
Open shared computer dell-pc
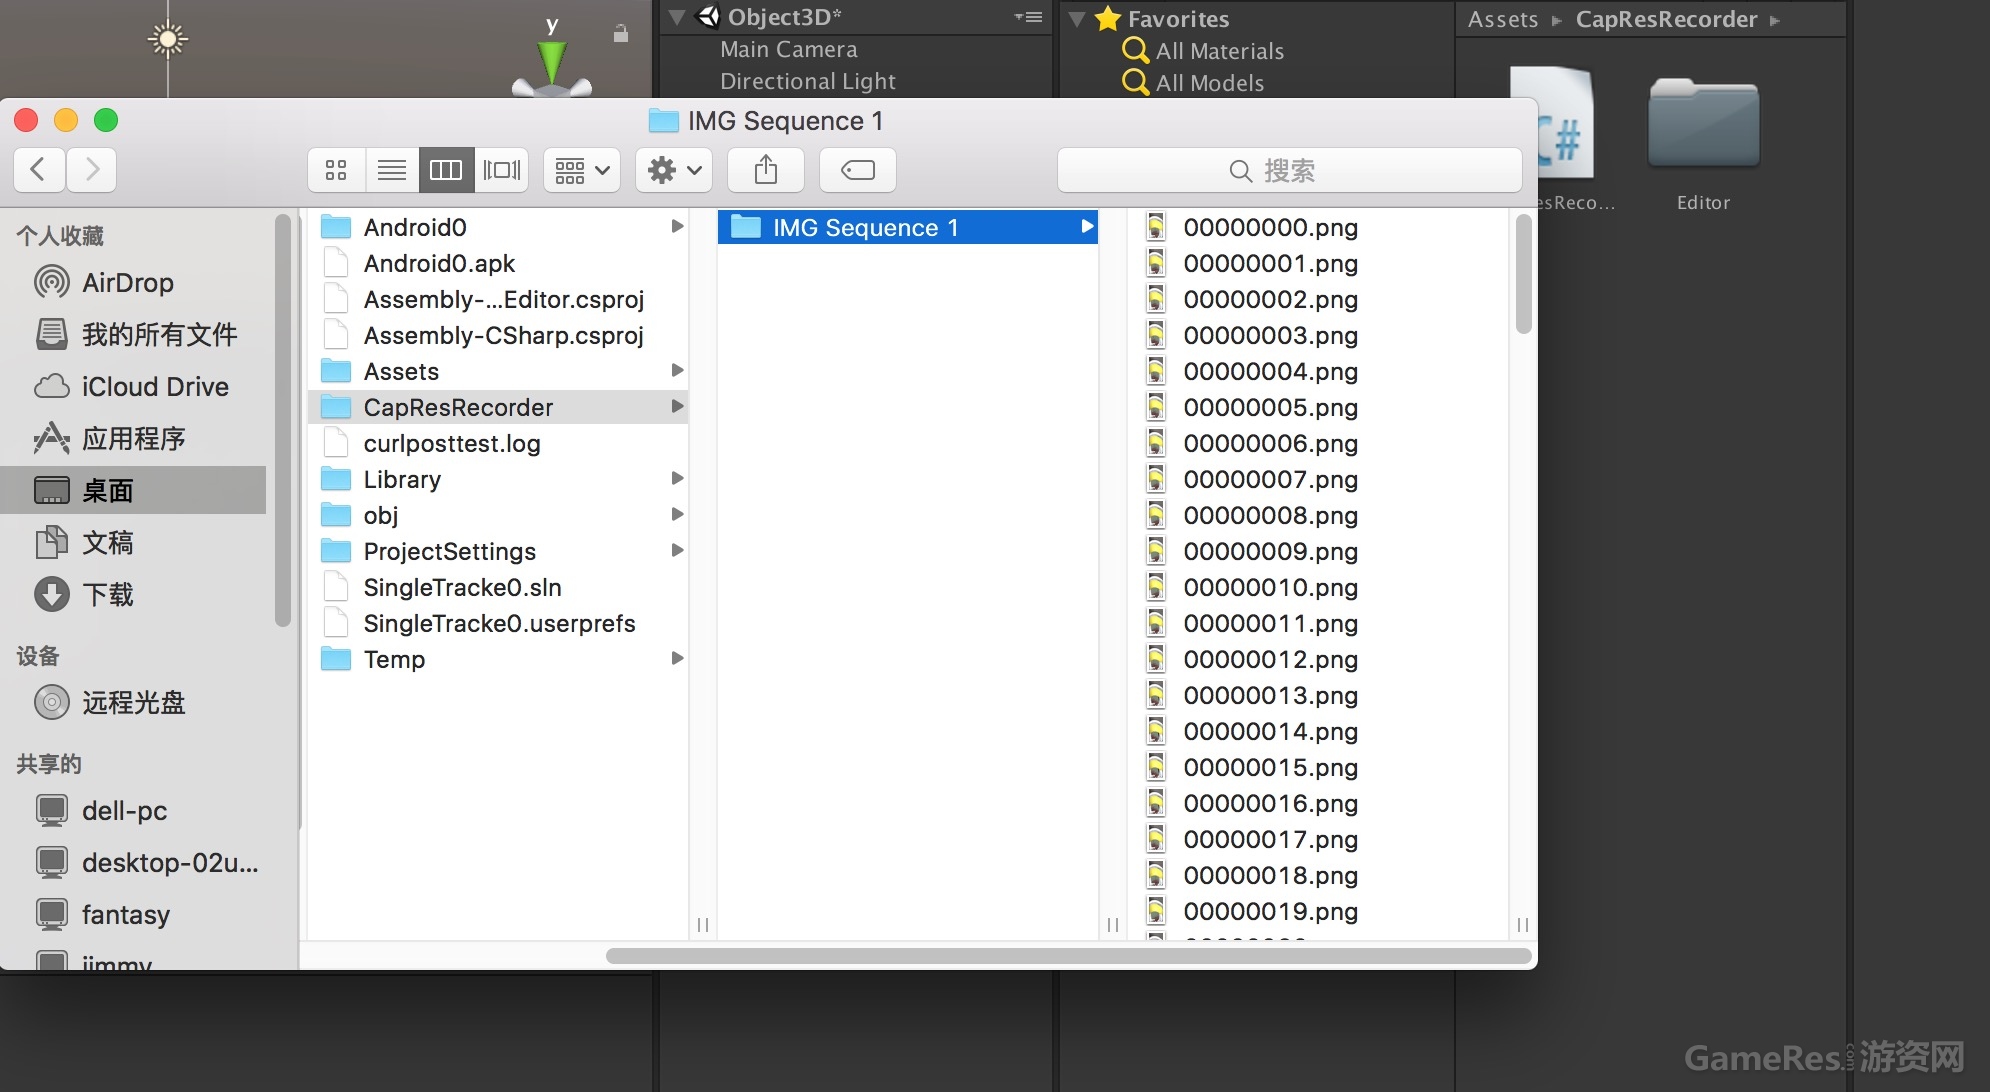134,811
